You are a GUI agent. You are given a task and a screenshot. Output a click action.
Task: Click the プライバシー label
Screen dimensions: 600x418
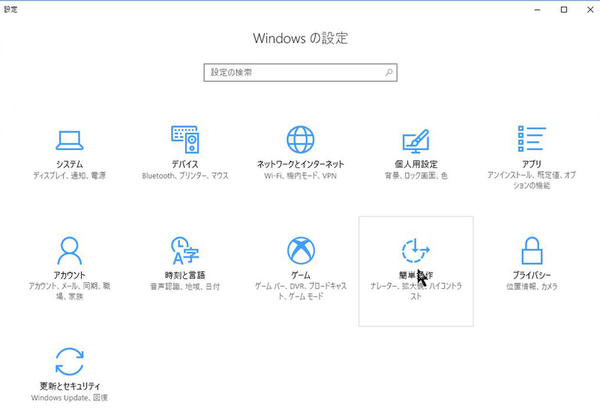pos(532,275)
